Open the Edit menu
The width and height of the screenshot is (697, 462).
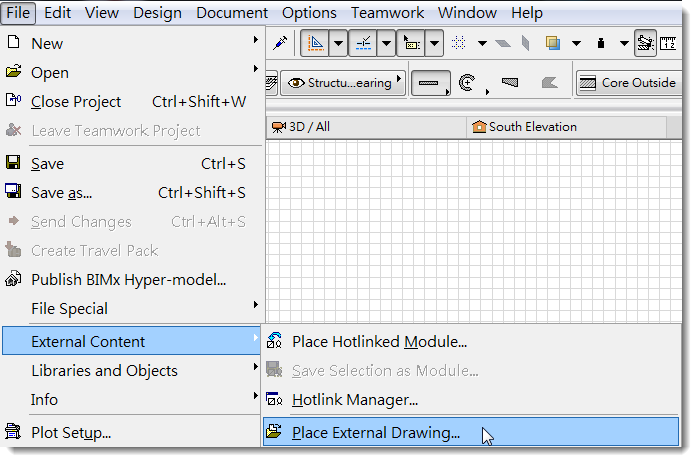point(57,12)
